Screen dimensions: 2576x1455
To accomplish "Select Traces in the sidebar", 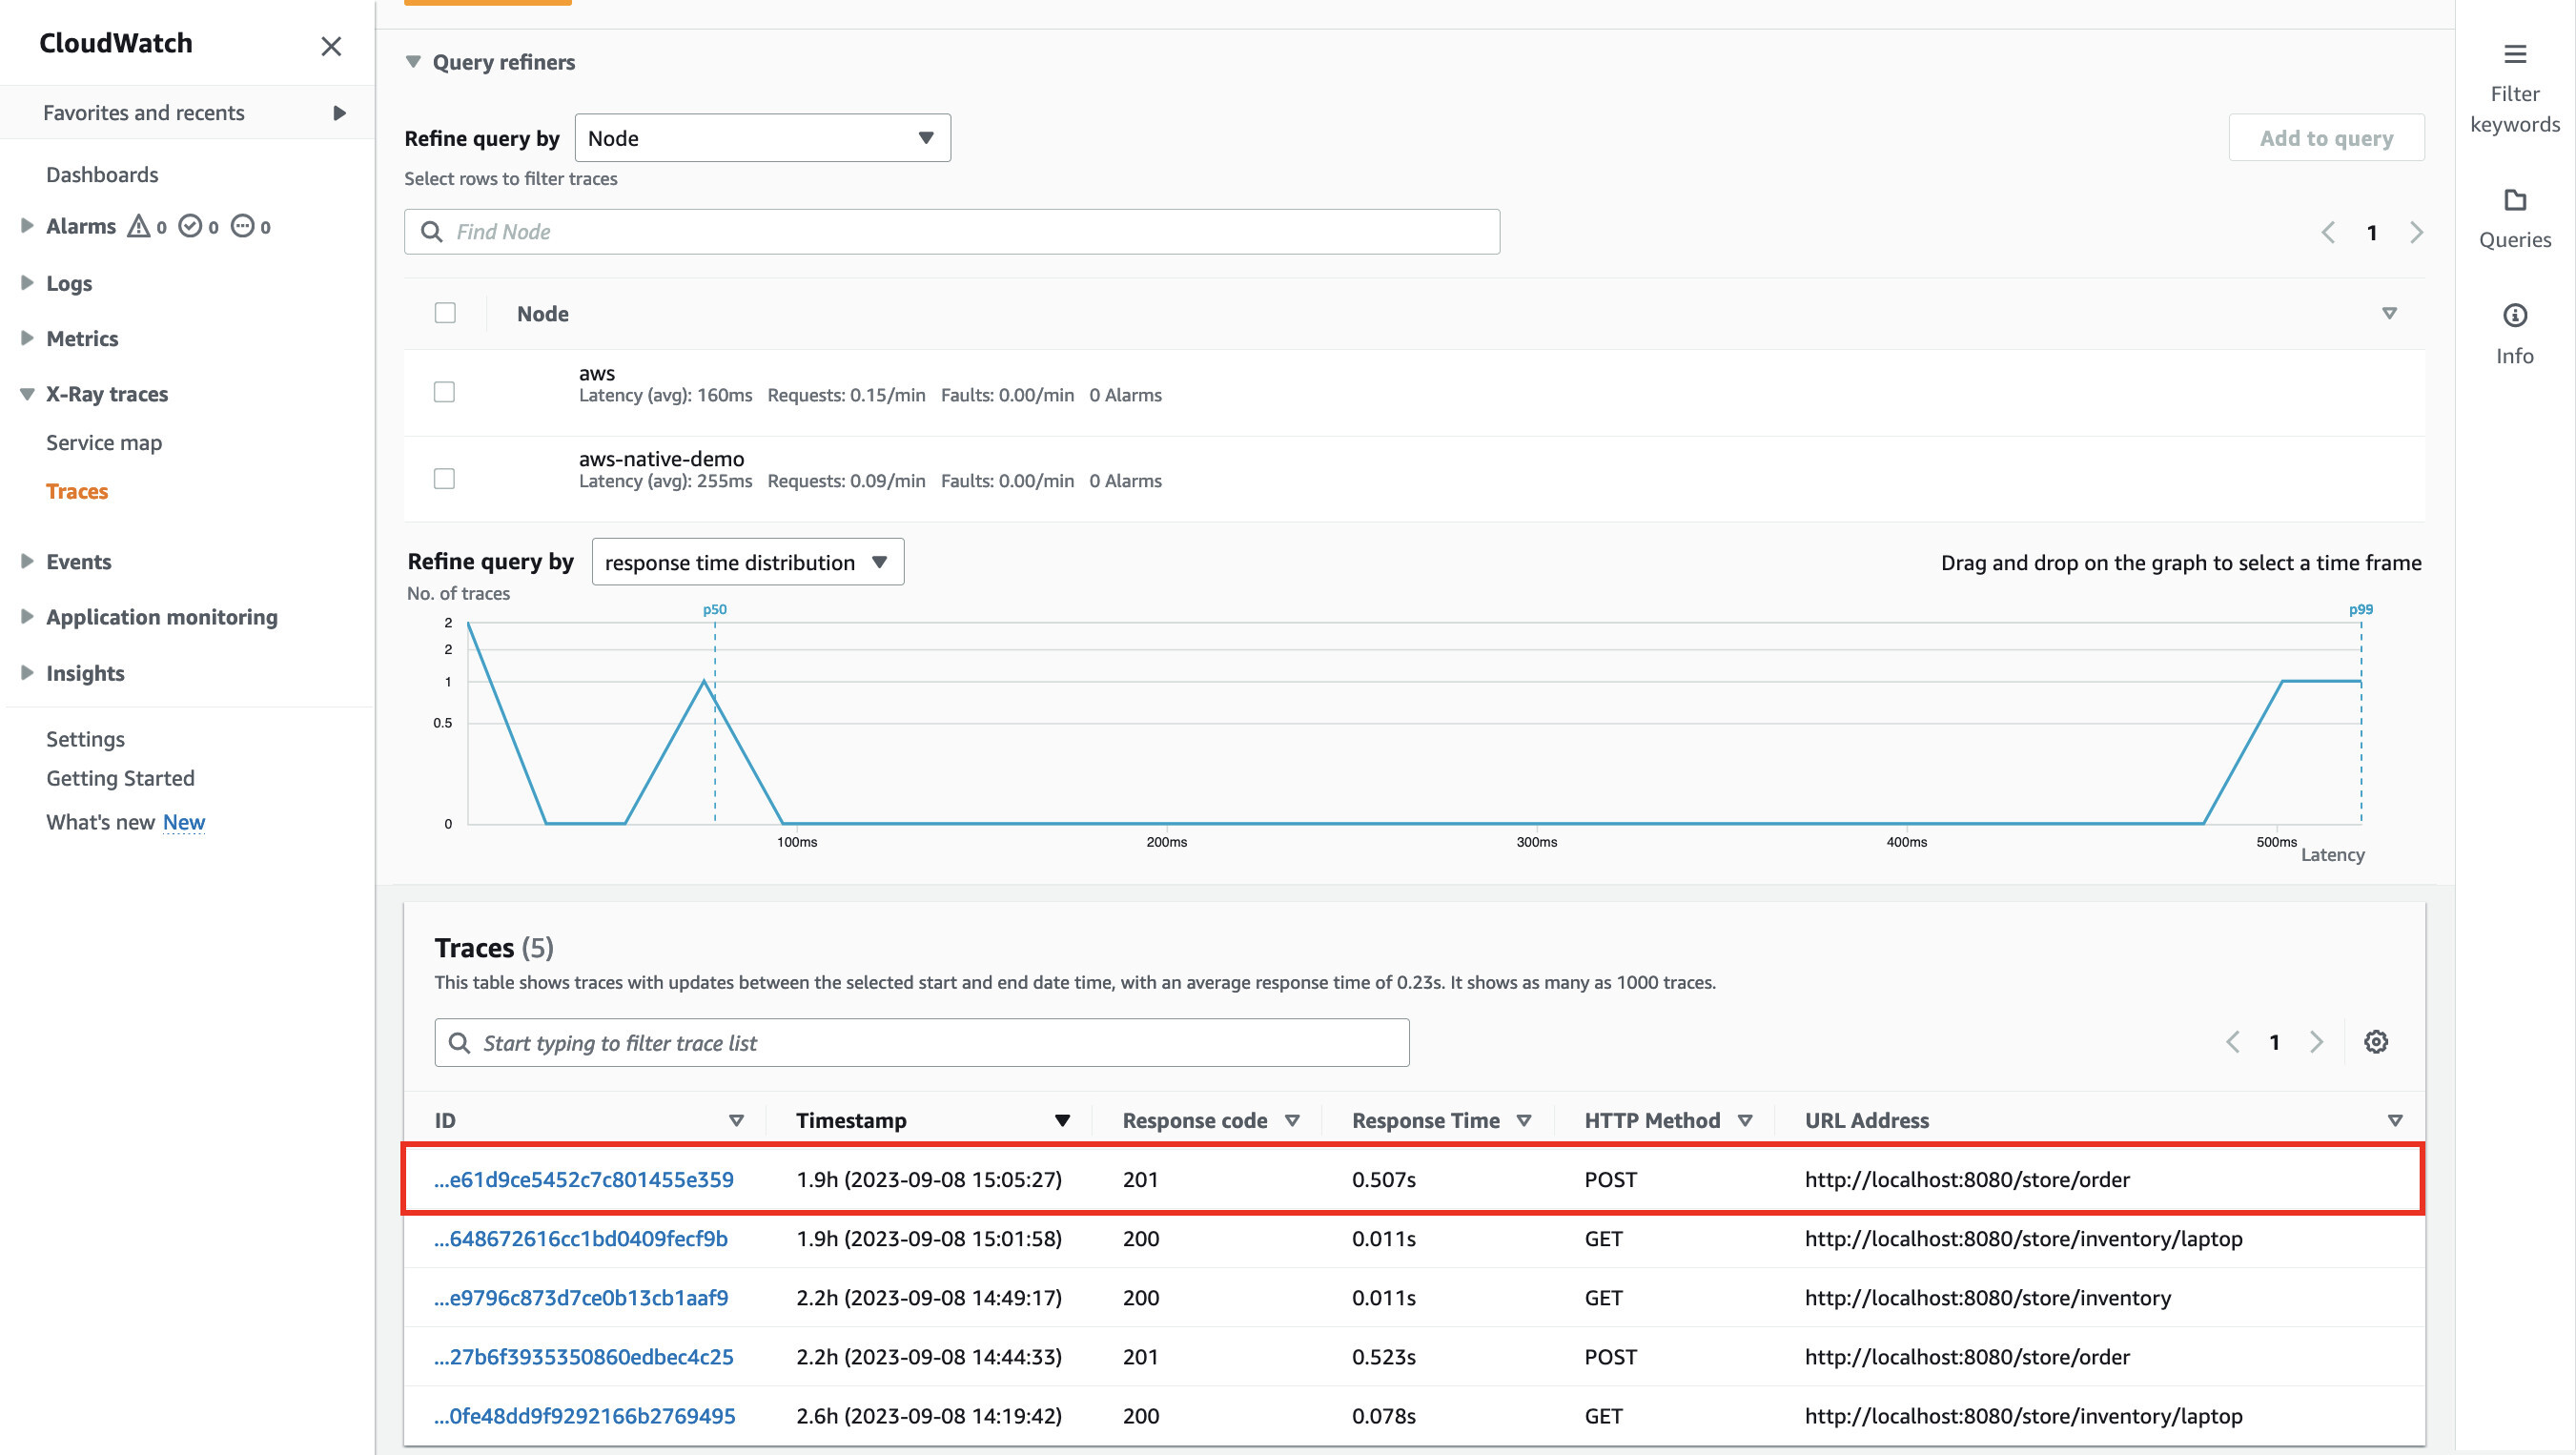I will (77, 491).
